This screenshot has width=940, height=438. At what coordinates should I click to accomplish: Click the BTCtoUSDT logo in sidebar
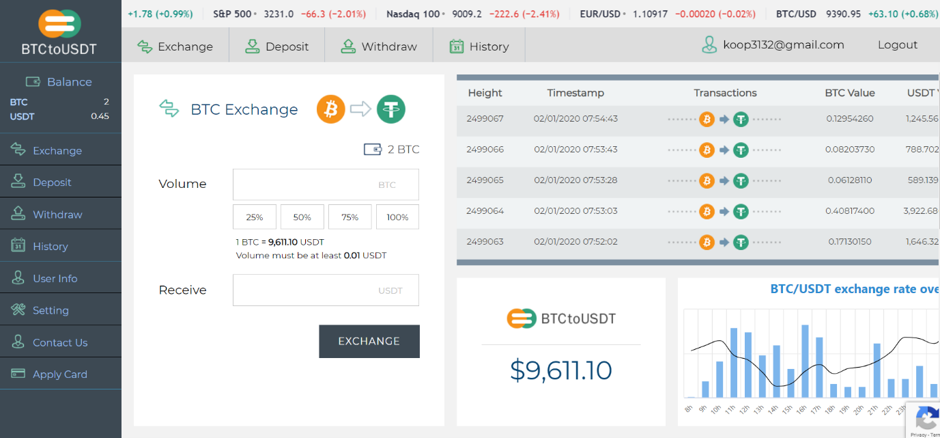(59, 31)
